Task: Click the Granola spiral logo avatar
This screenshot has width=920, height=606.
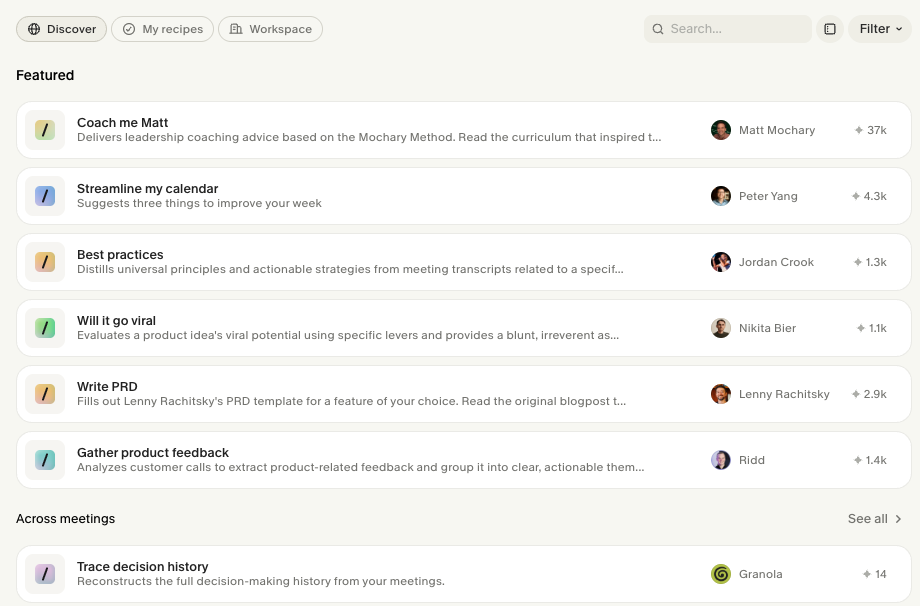Action: click(721, 574)
